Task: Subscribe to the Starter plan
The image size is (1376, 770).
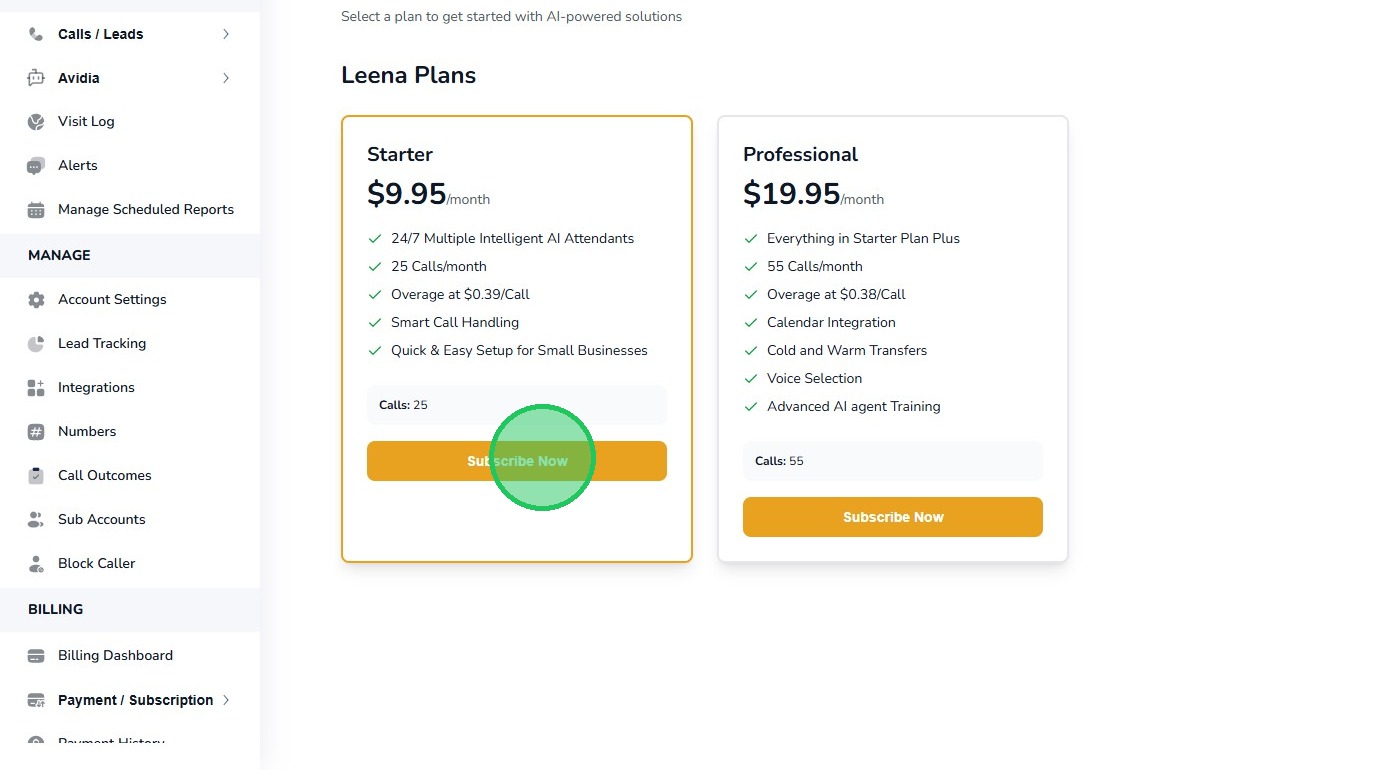Action: click(x=517, y=461)
